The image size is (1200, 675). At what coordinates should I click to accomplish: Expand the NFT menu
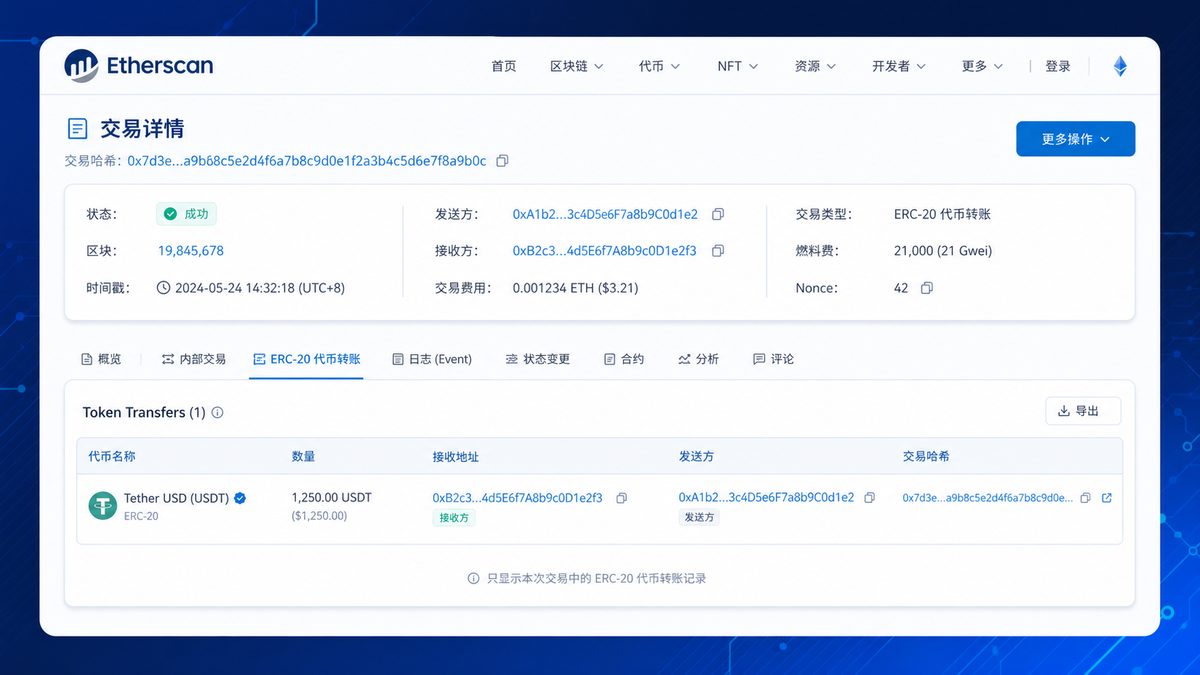click(738, 66)
